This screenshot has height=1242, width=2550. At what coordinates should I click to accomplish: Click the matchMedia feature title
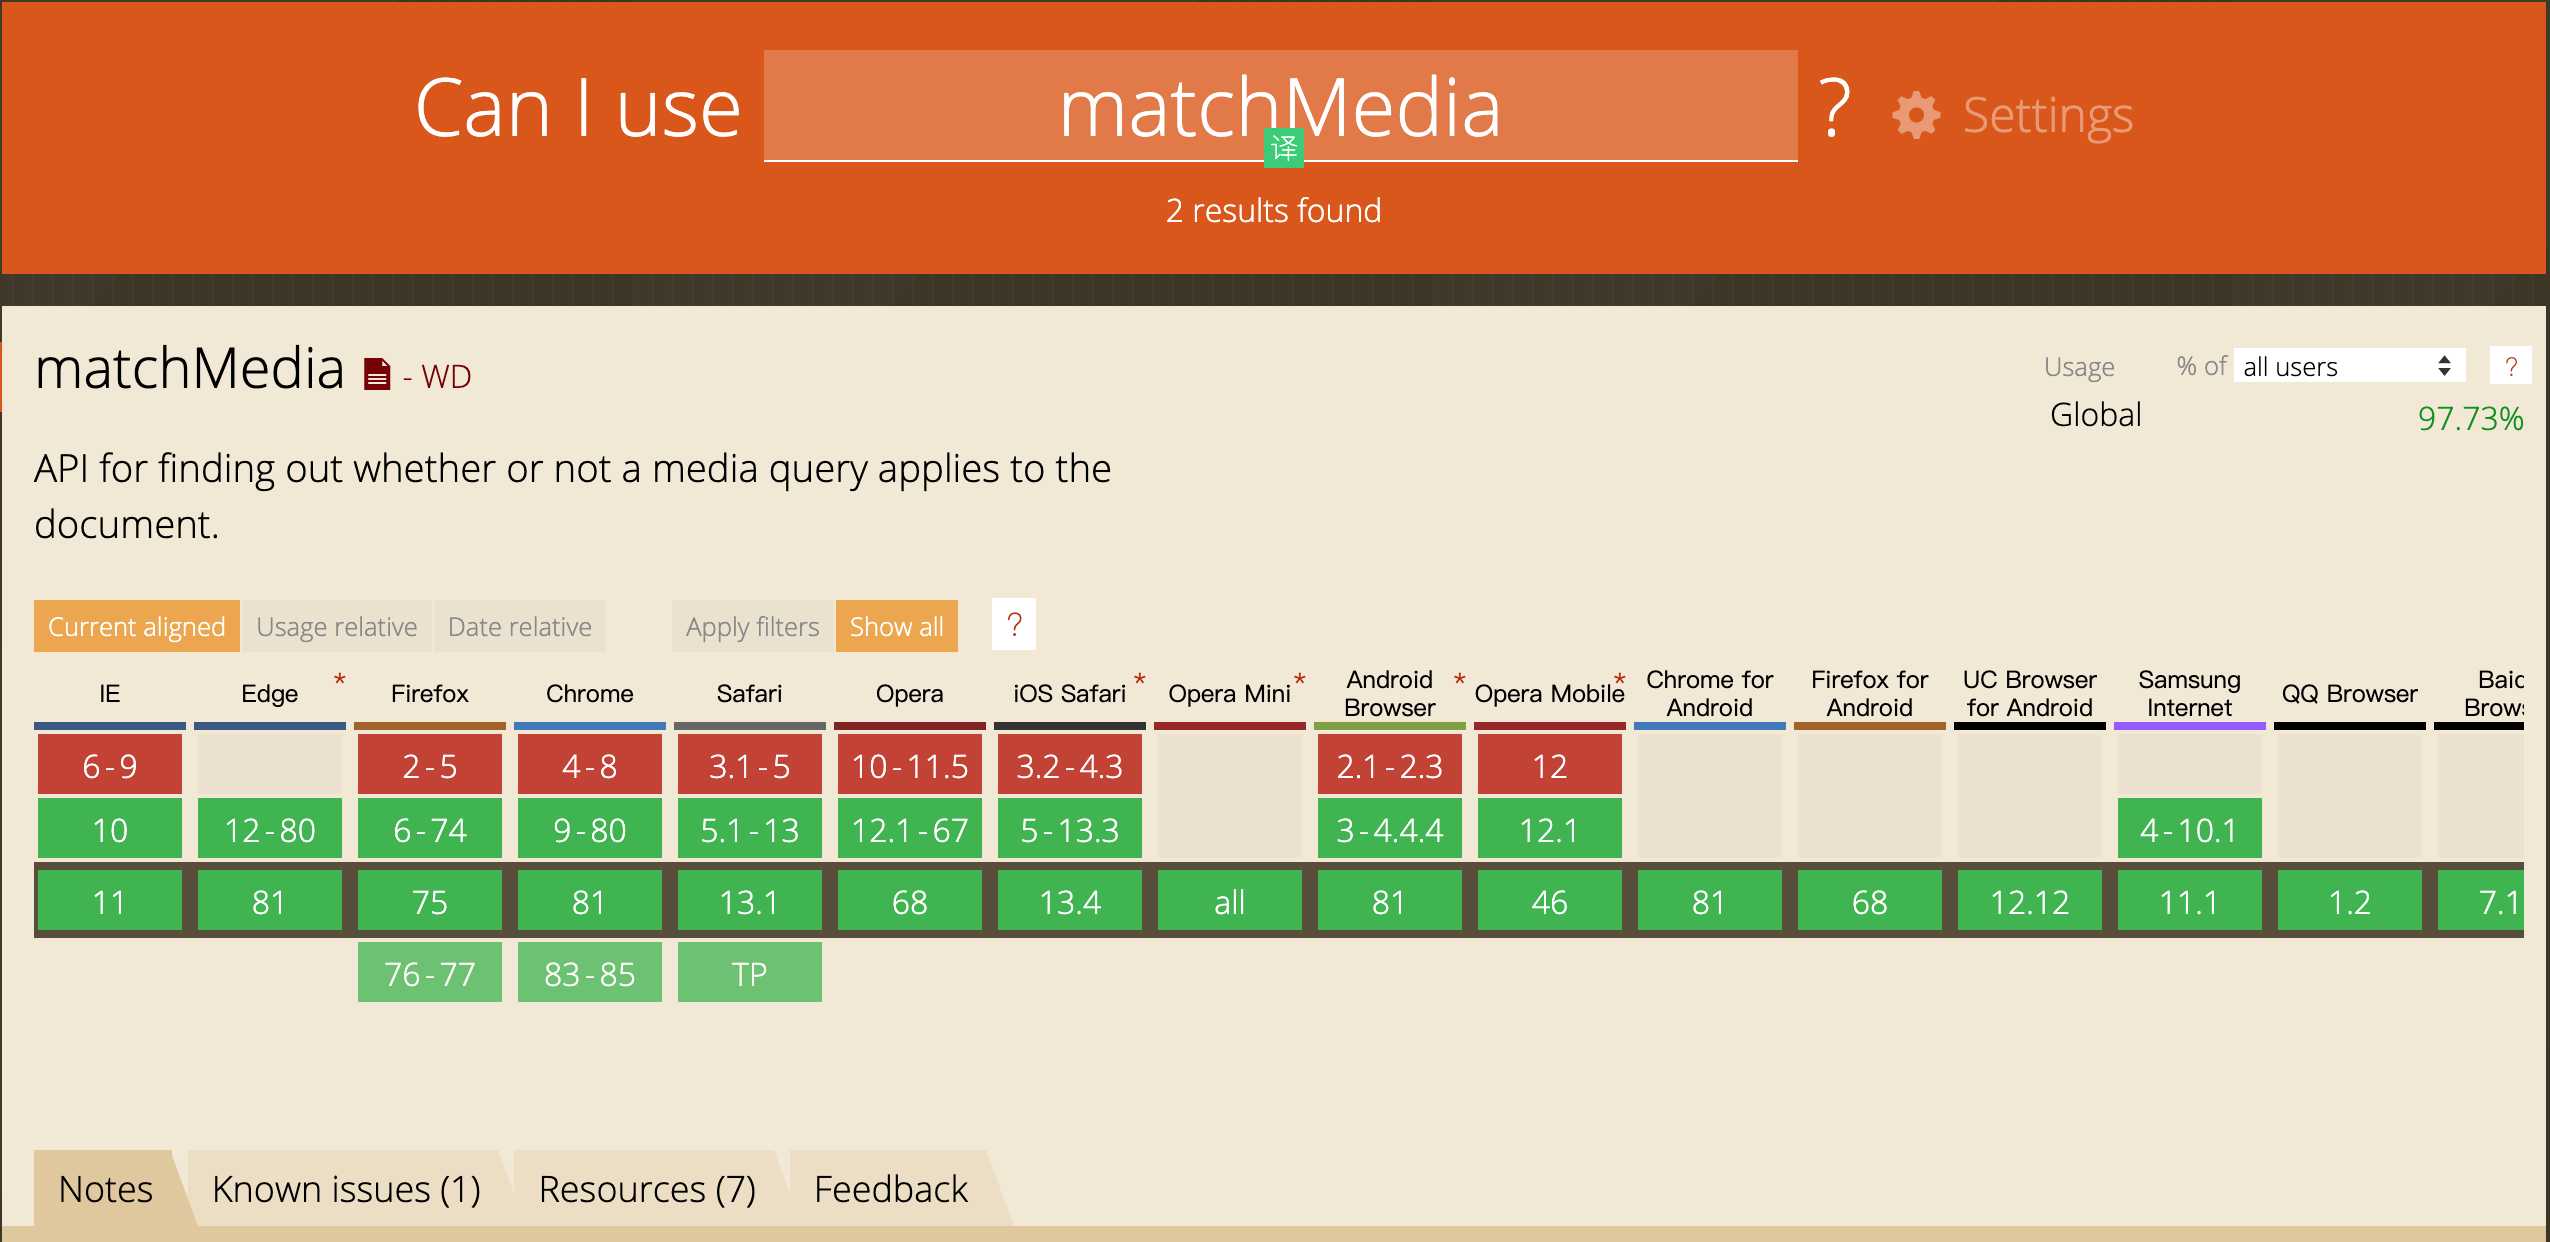click(x=190, y=368)
